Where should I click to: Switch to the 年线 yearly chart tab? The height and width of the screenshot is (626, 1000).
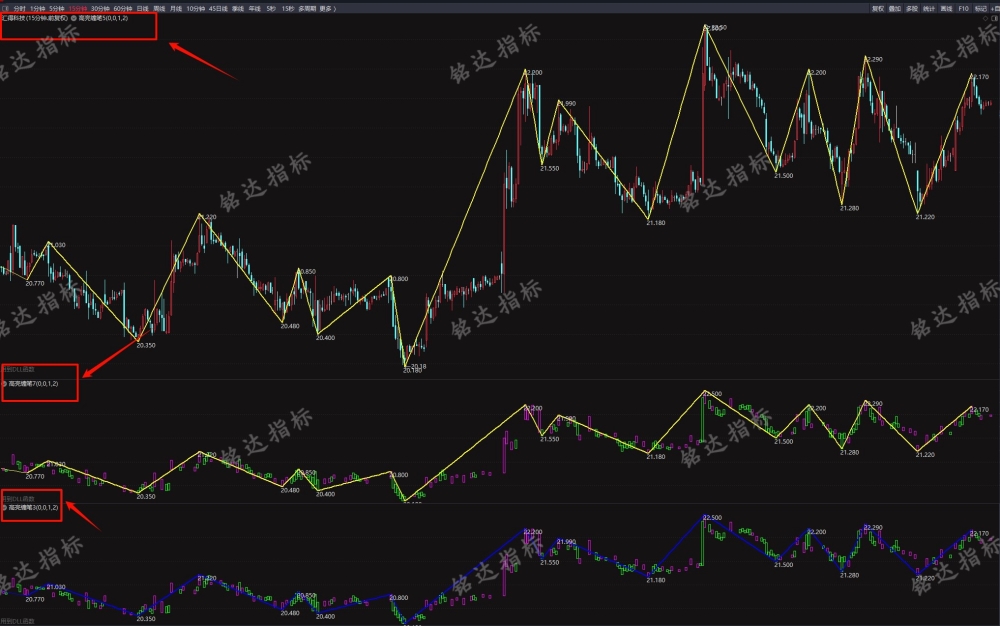pos(254,9)
